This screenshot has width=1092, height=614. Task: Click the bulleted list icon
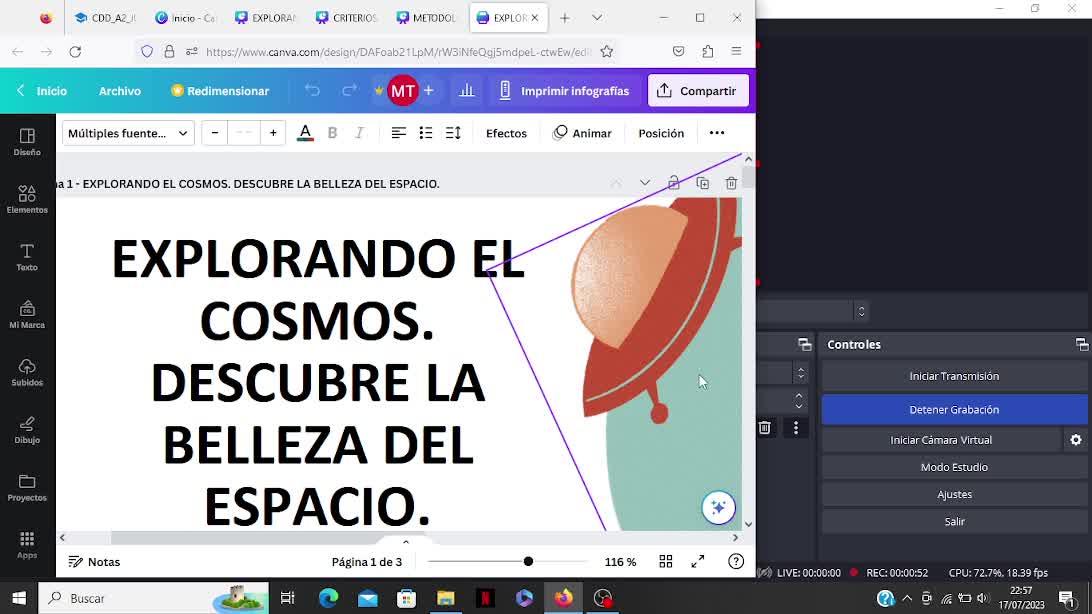click(426, 133)
